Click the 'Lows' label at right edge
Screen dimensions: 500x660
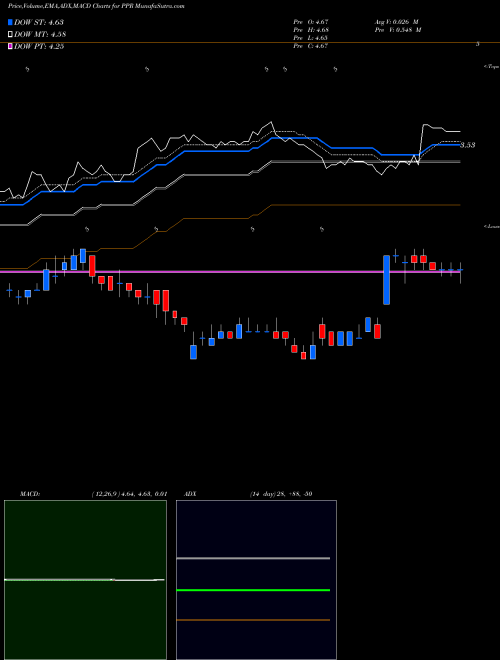tap(492, 226)
